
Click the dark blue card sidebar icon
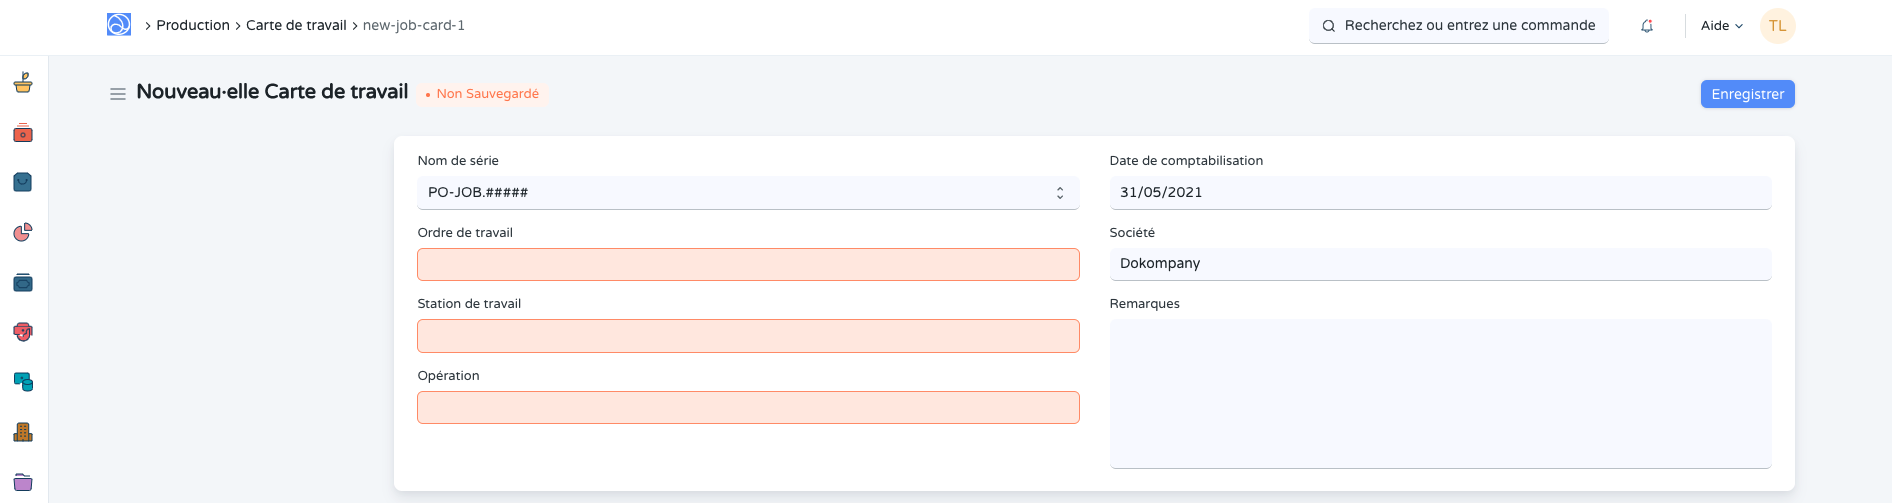pos(23,283)
